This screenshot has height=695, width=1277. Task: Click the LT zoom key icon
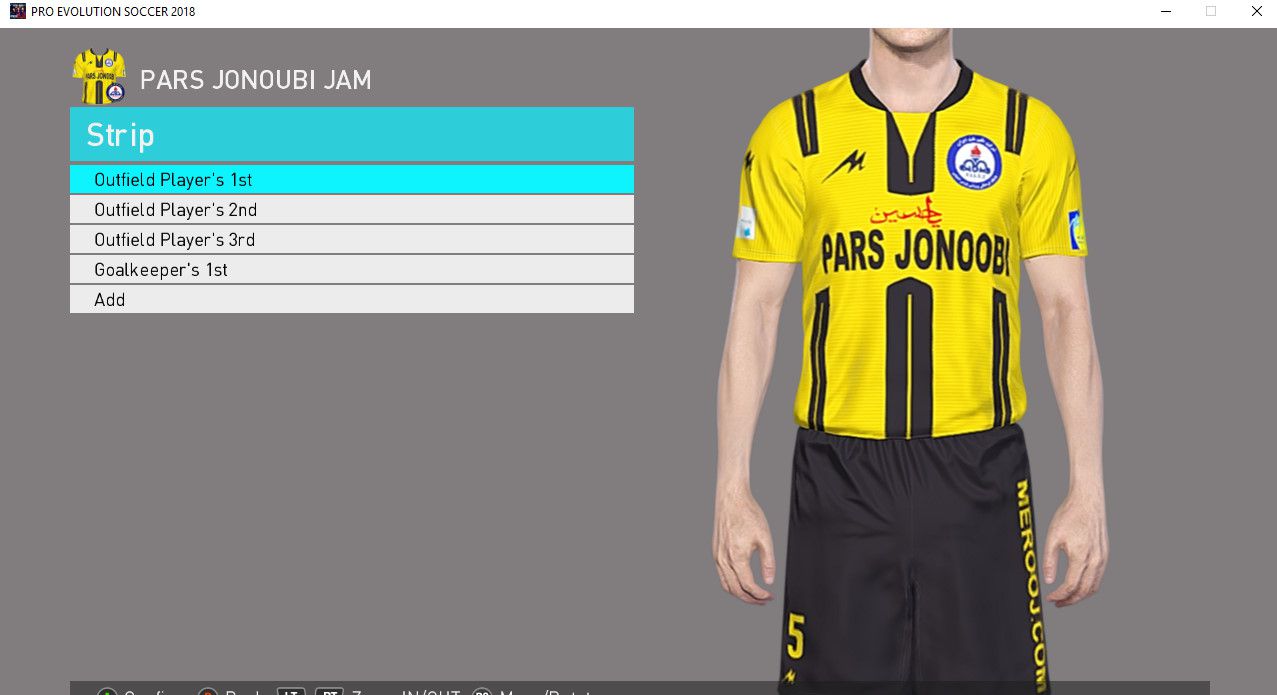point(291,692)
